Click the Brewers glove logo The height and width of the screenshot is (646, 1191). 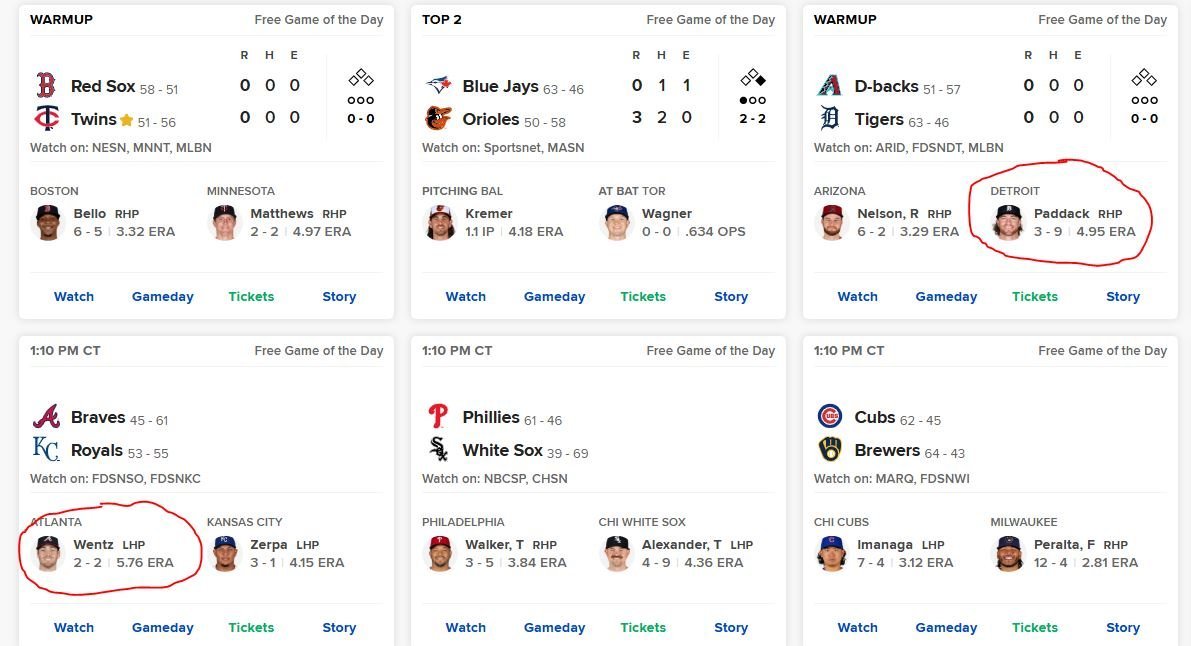[829, 450]
